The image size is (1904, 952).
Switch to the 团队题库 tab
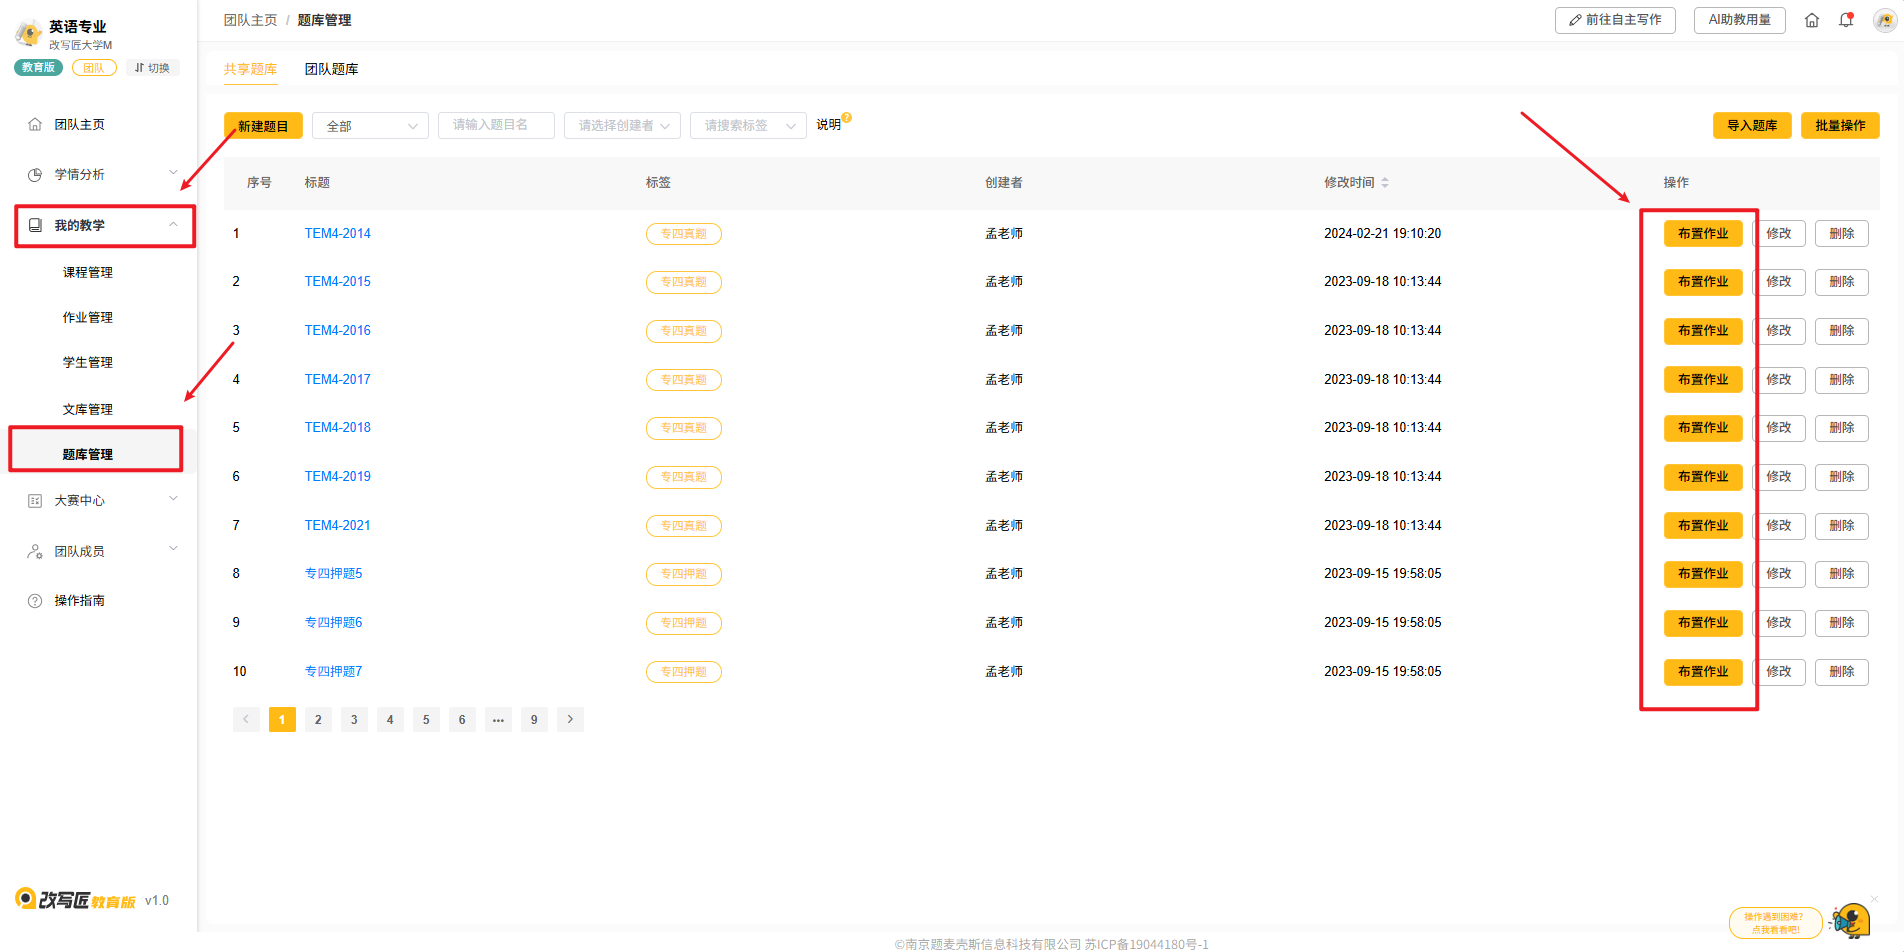click(x=331, y=69)
